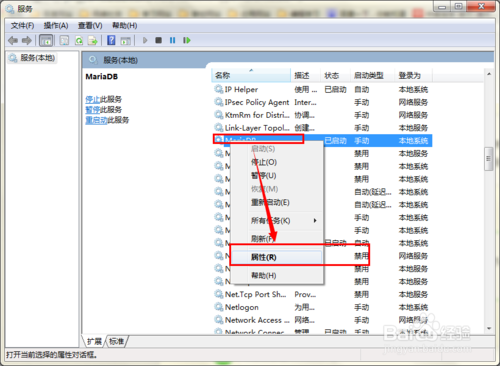The width and height of the screenshot is (500, 366).
Task: Click the vertical scrollbar thumb
Action: (489, 159)
